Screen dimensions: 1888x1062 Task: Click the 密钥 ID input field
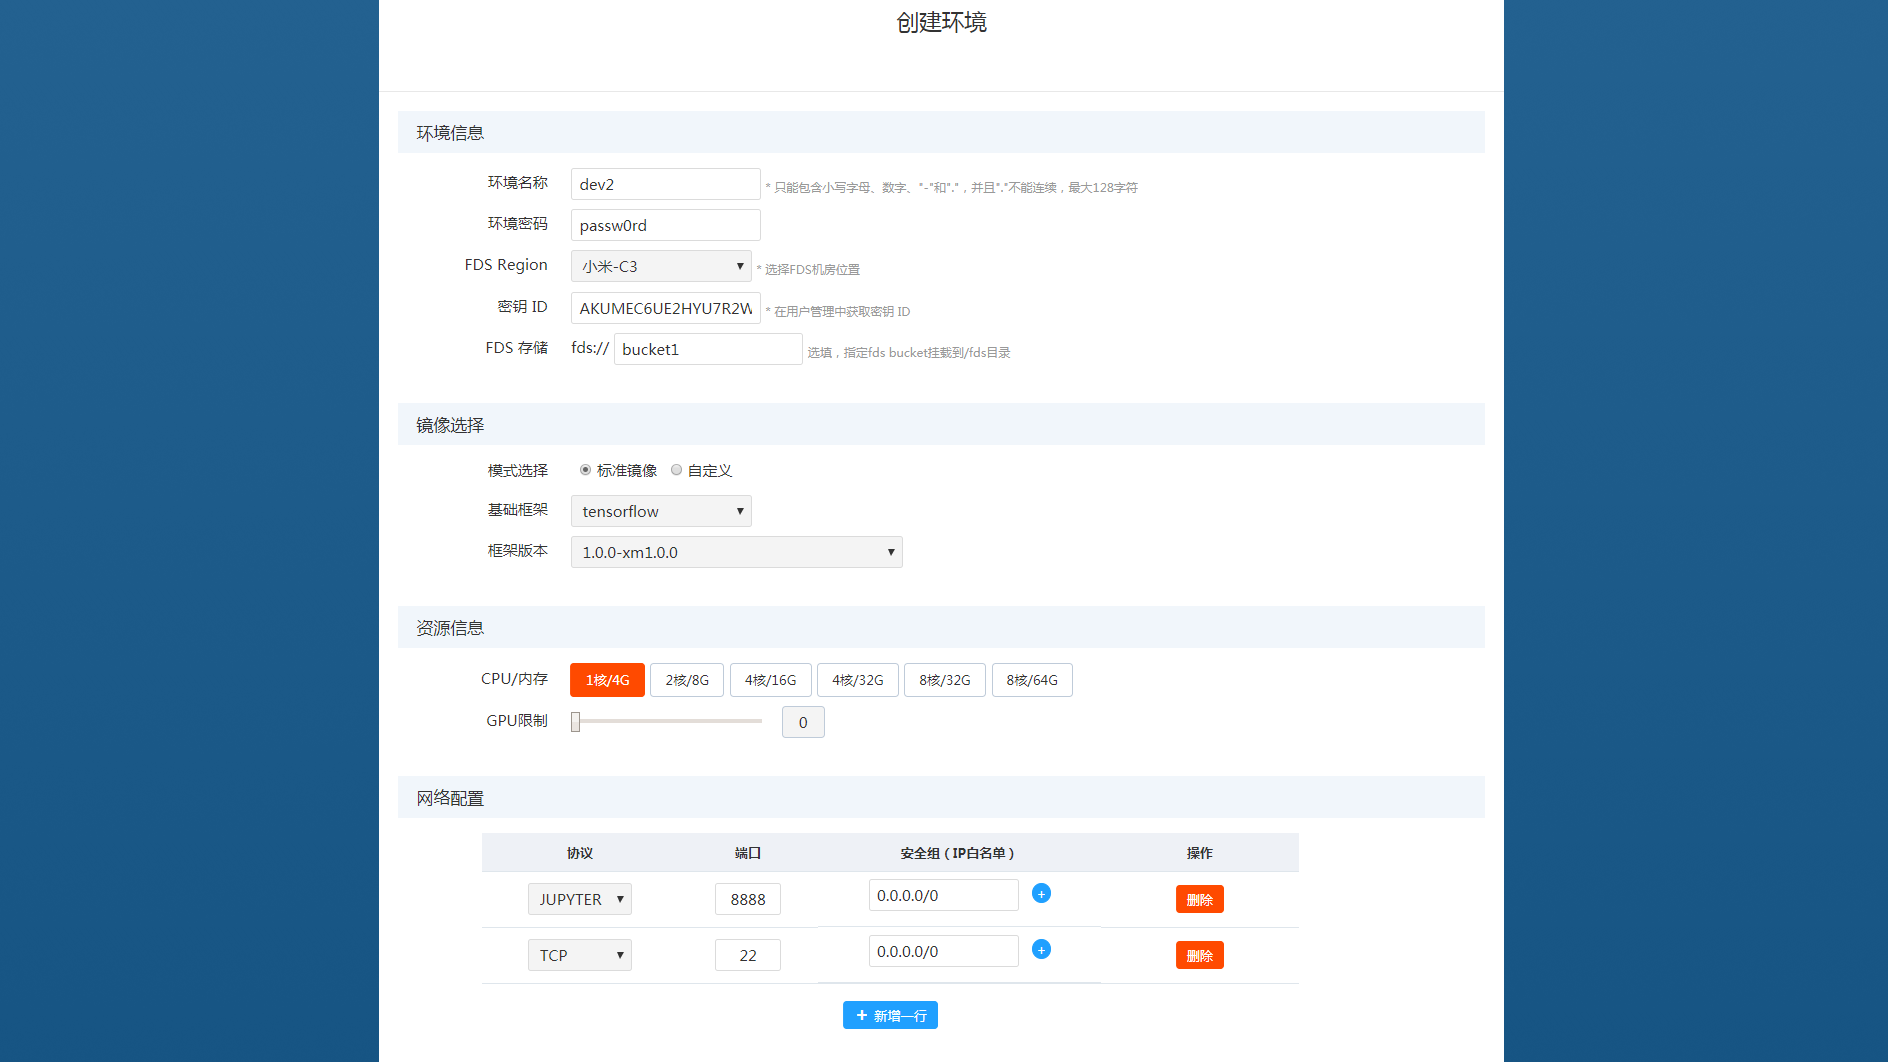click(x=666, y=308)
